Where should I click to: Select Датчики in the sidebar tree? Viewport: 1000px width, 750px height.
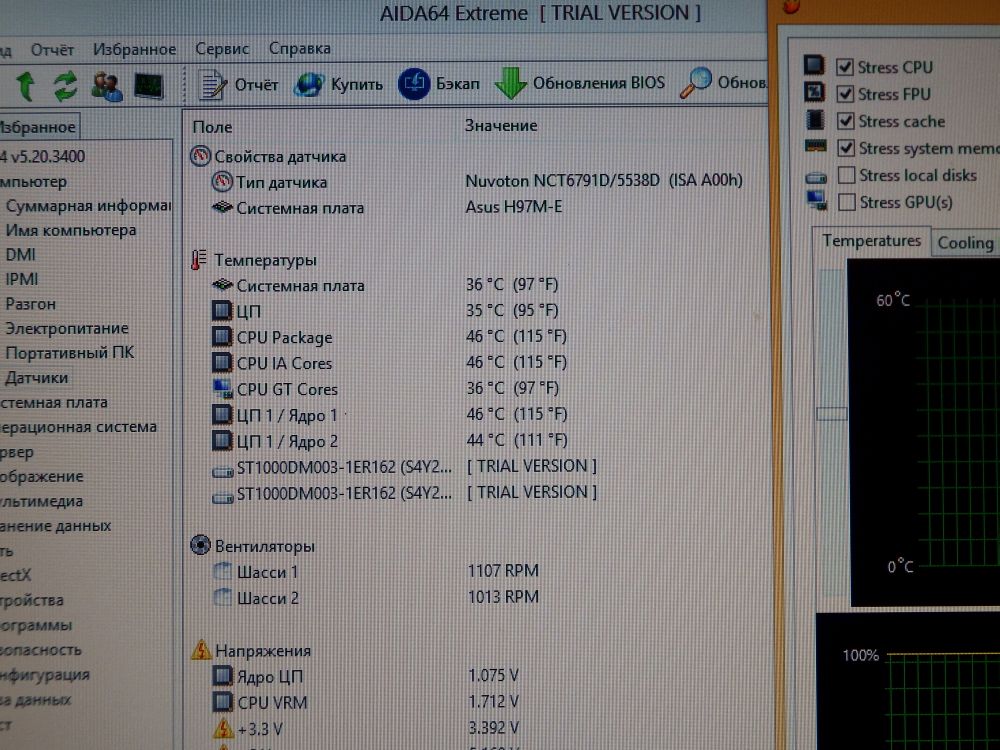tap(36, 378)
